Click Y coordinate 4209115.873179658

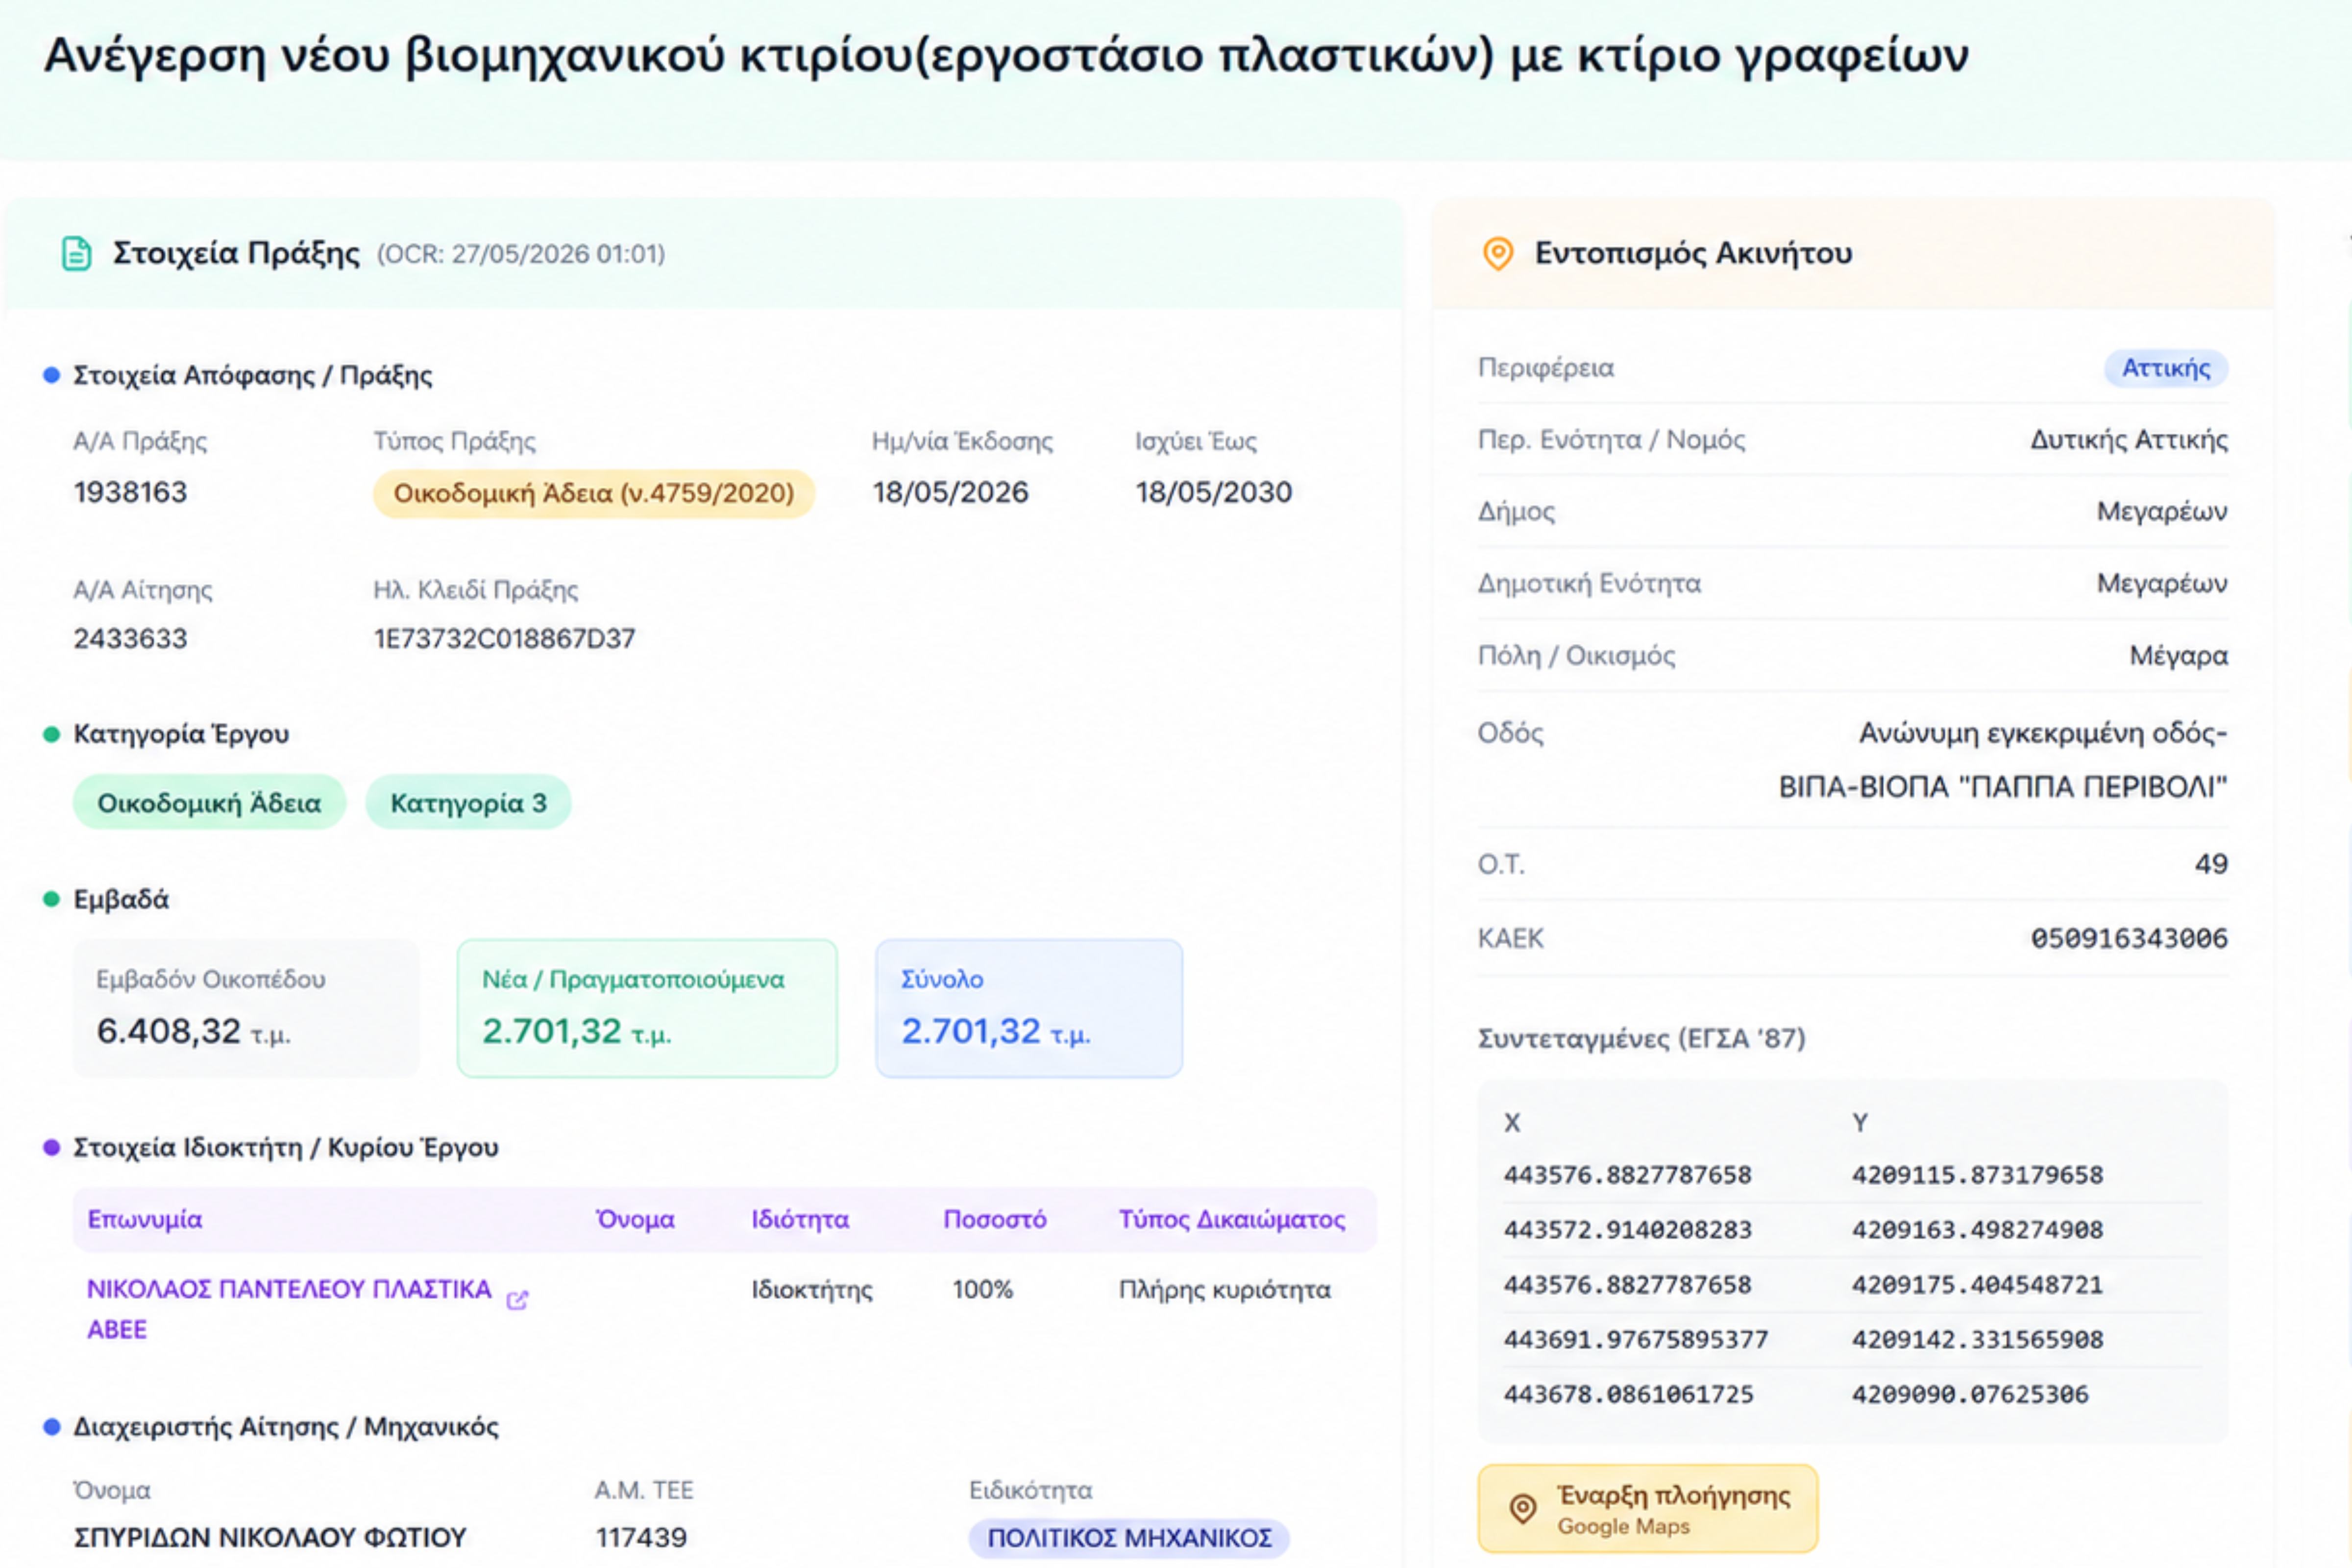(1978, 1175)
